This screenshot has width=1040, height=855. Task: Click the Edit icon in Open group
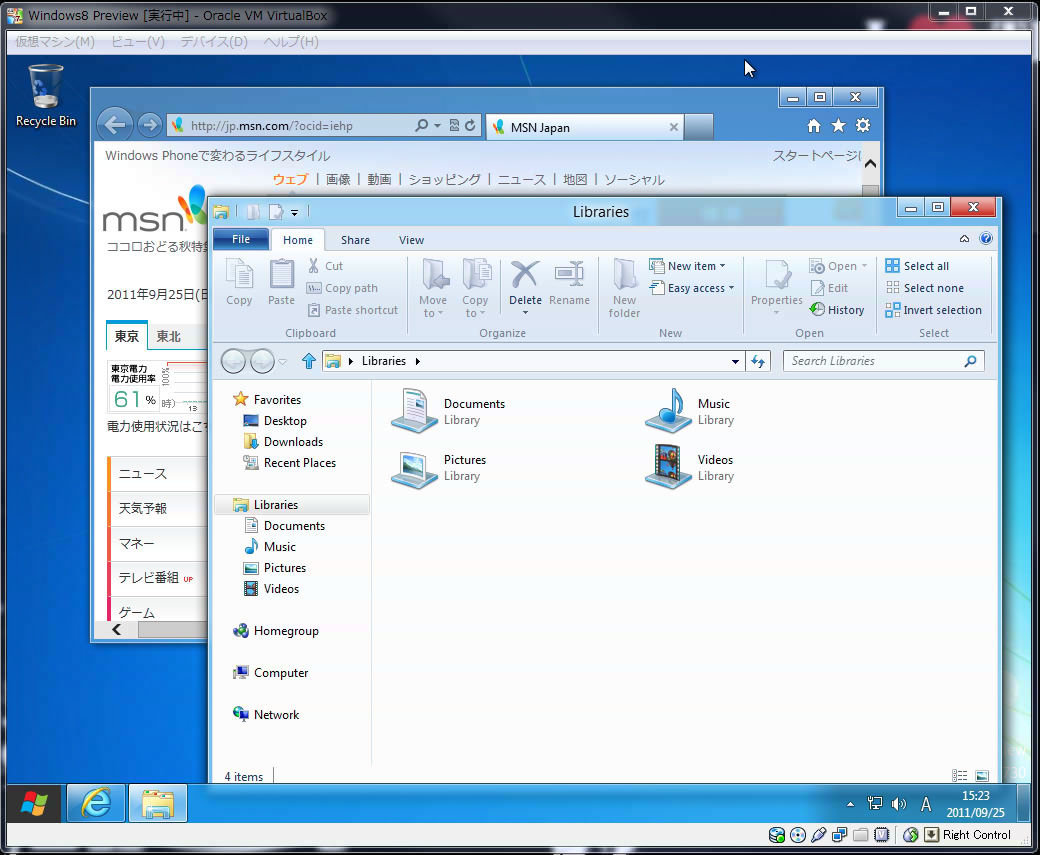[x=818, y=288]
